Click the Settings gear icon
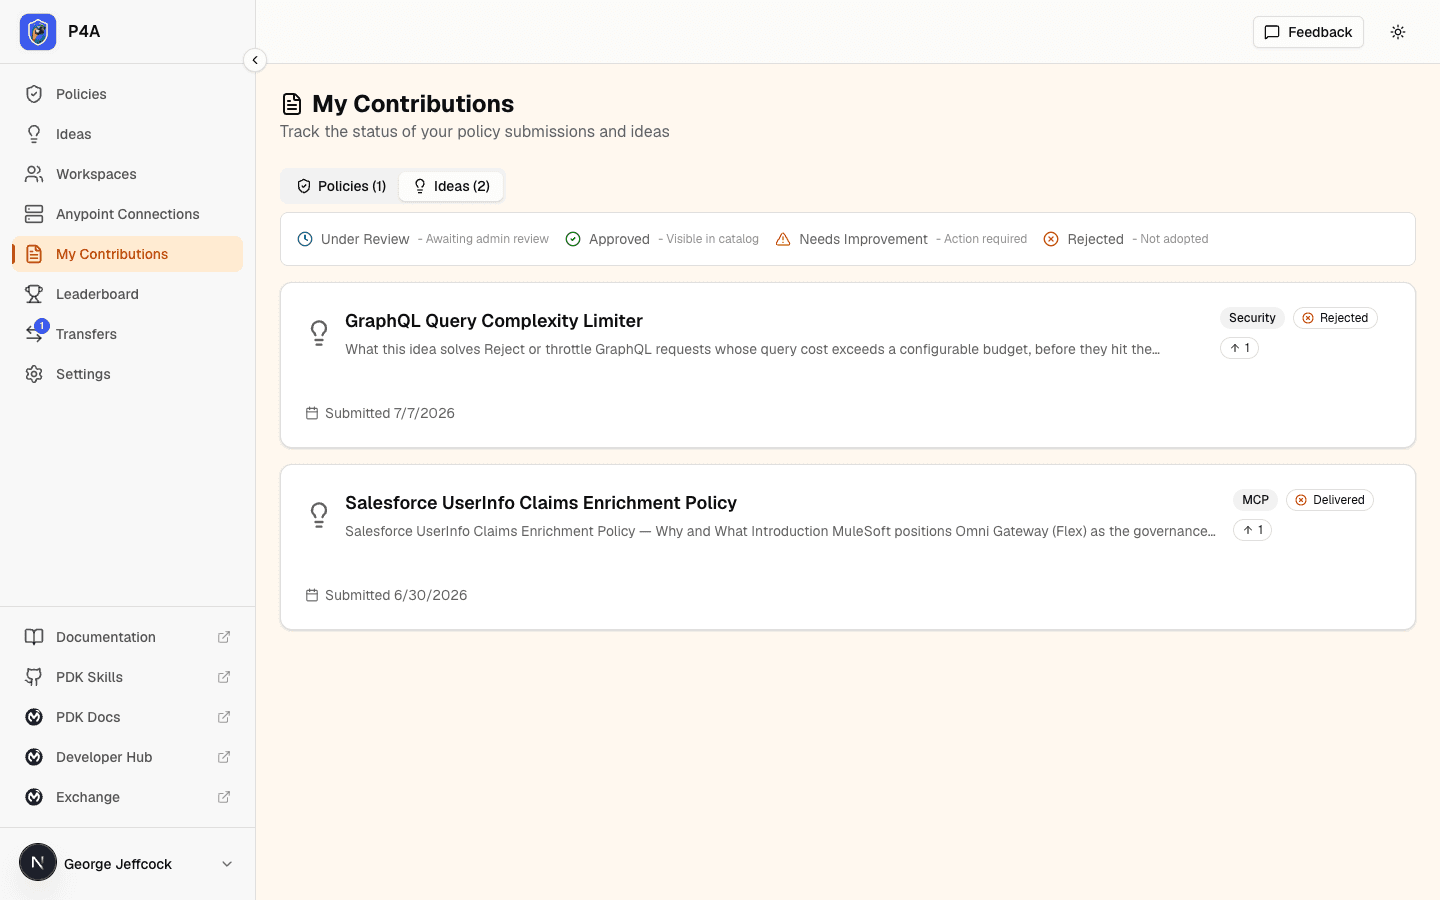1440x900 pixels. (x=34, y=374)
